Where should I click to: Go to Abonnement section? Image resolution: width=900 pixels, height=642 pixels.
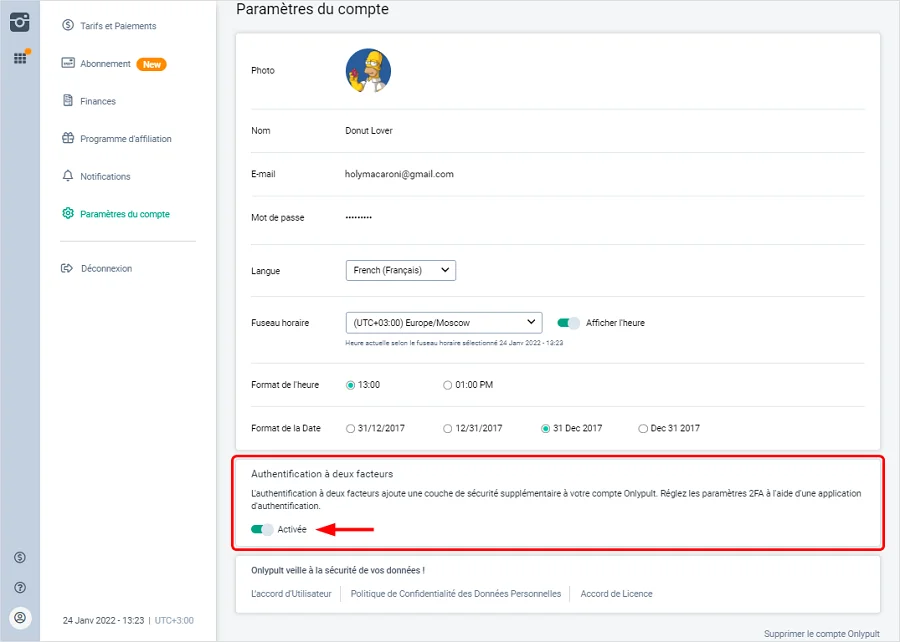[105, 64]
